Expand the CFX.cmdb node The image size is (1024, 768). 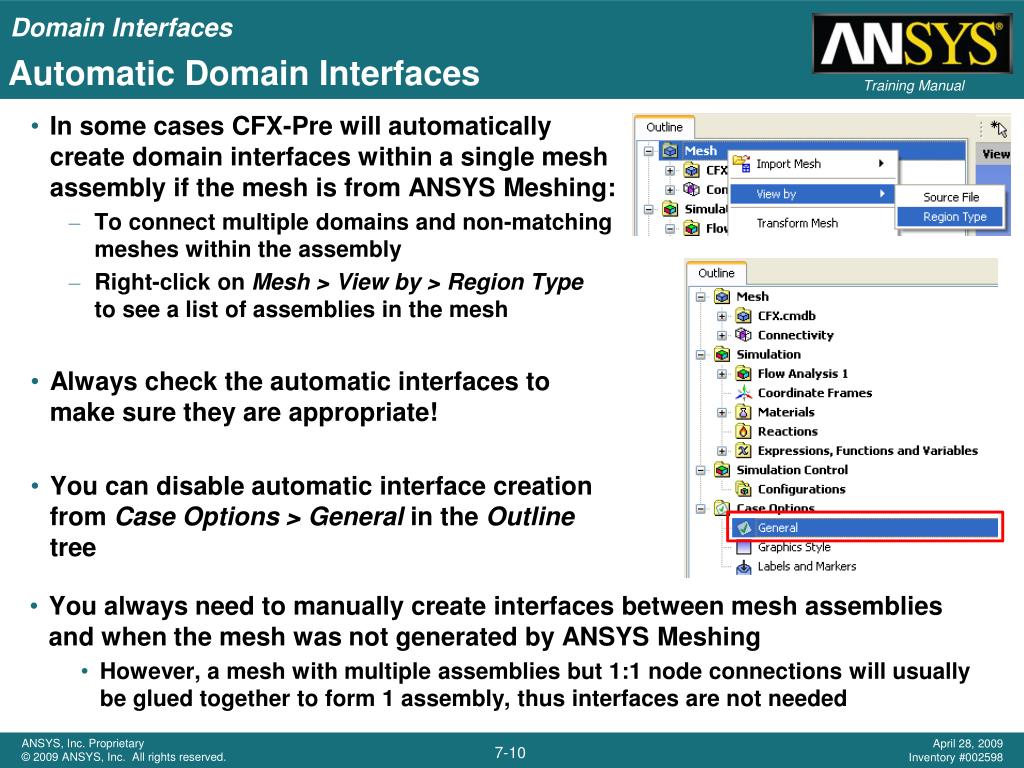click(722, 316)
